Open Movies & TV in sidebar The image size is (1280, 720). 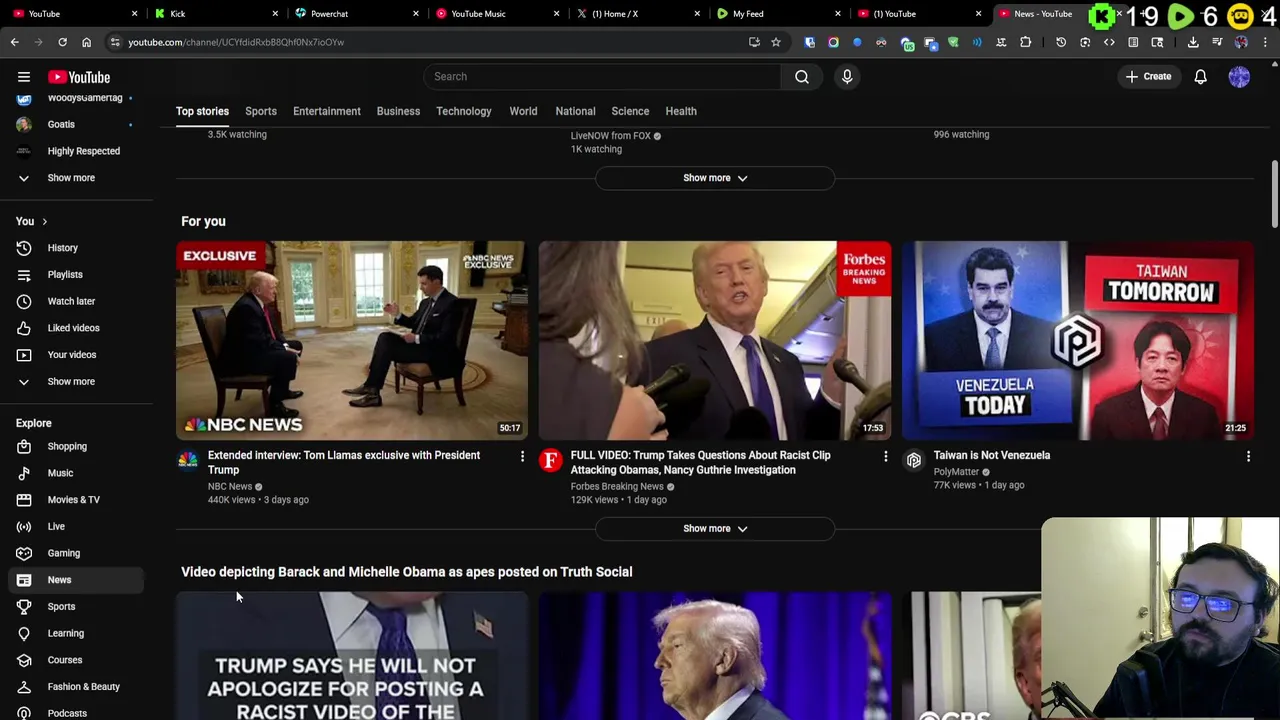tap(77, 499)
